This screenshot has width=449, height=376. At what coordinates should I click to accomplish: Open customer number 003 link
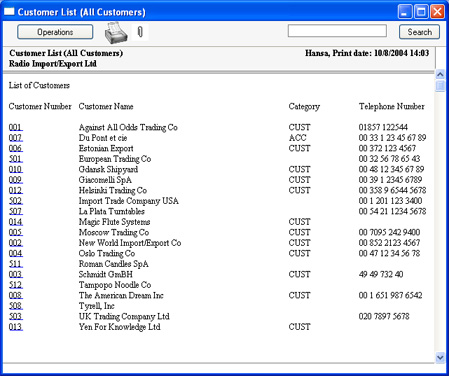click(x=16, y=274)
